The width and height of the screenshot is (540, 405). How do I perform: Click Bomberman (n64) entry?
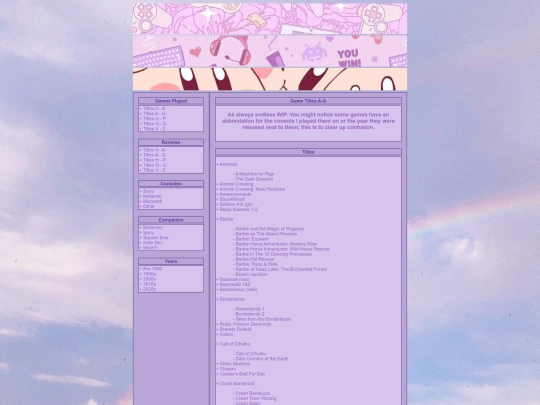(x=238, y=290)
